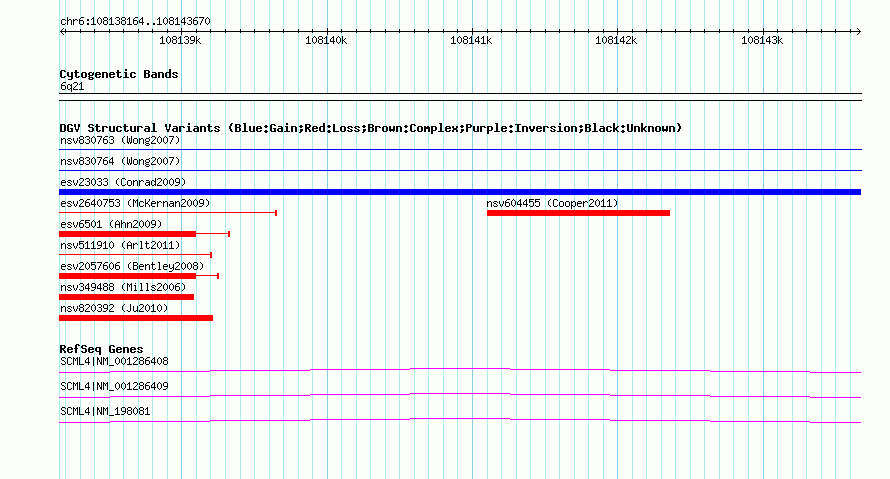Select the Cytogenetic Bands track title

(119, 74)
